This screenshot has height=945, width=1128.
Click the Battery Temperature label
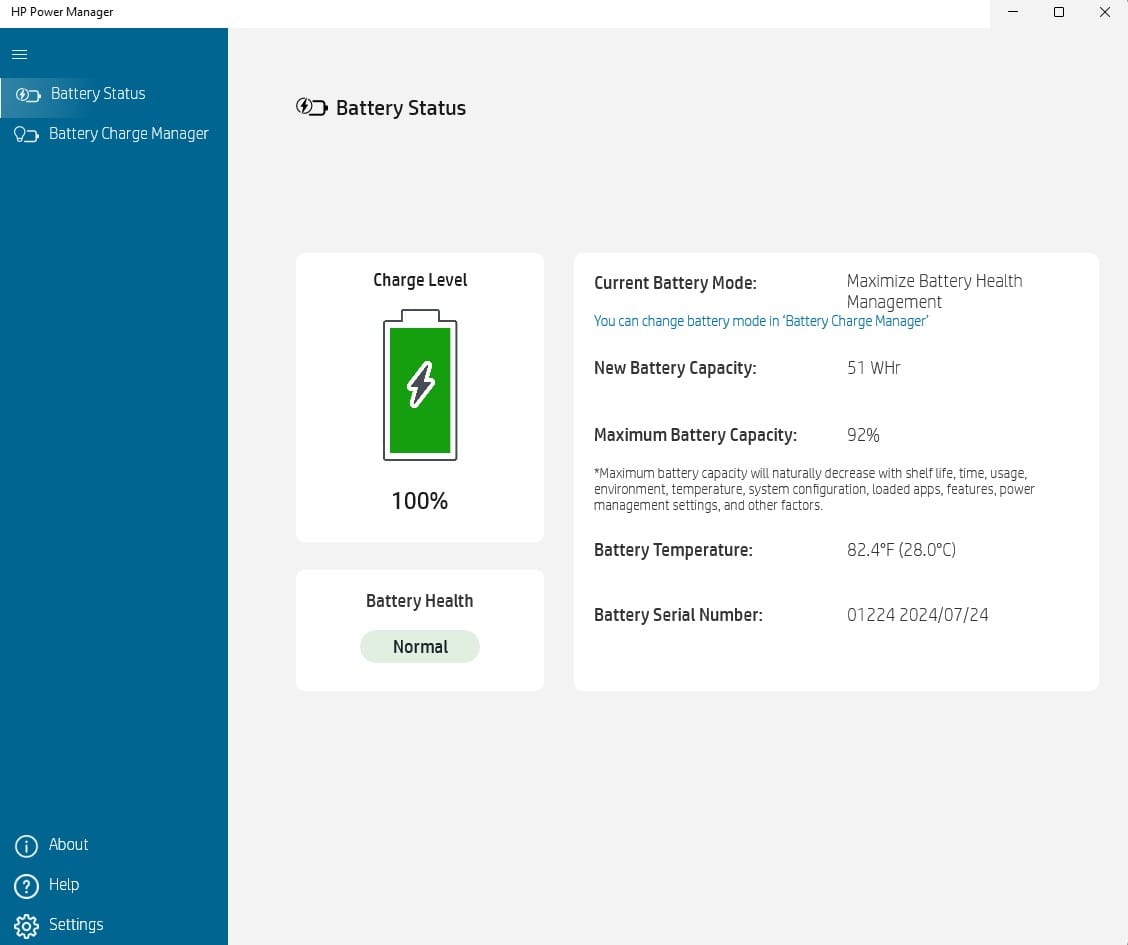pyautogui.click(x=673, y=550)
